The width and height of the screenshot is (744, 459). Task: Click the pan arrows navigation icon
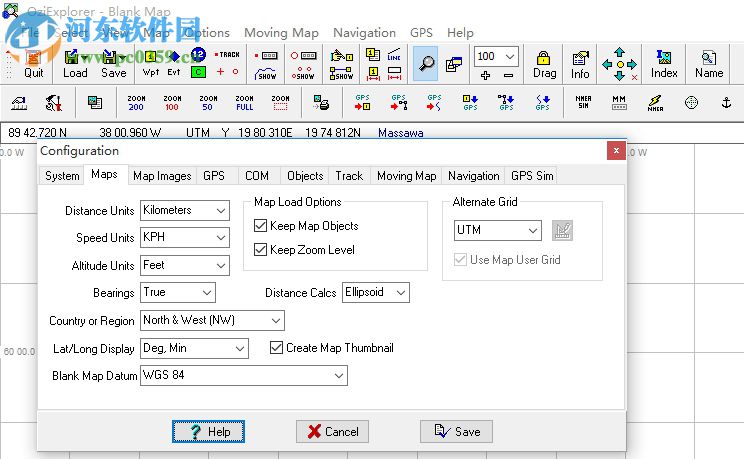pos(619,64)
